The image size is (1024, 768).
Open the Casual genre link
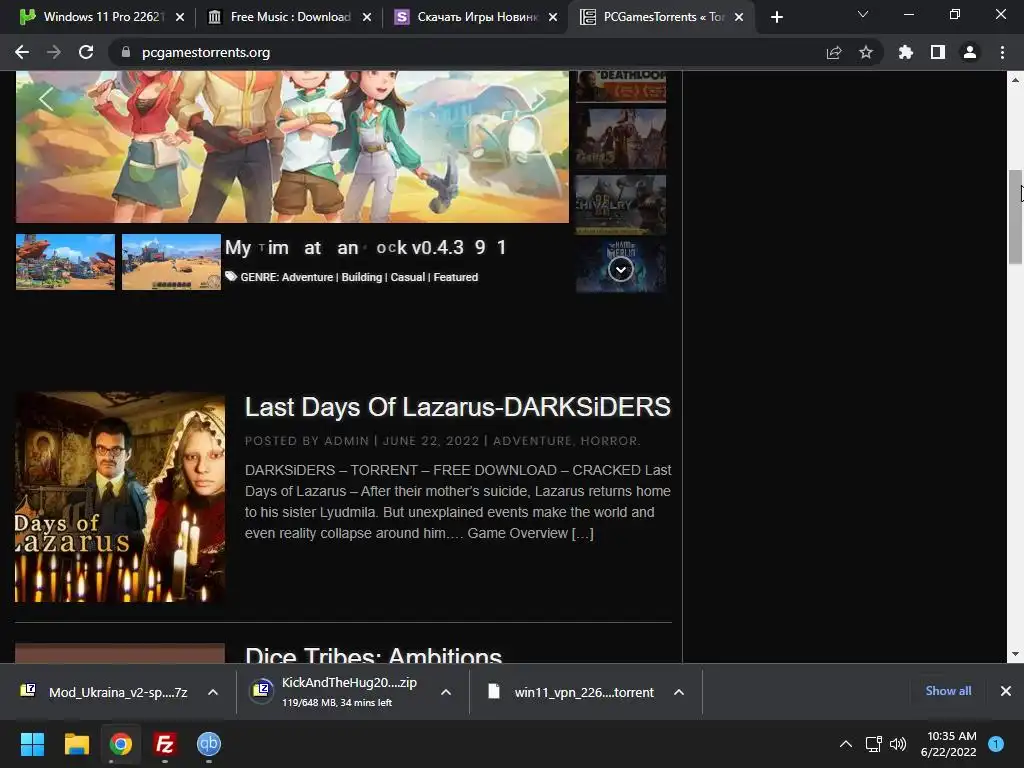[x=408, y=277]
